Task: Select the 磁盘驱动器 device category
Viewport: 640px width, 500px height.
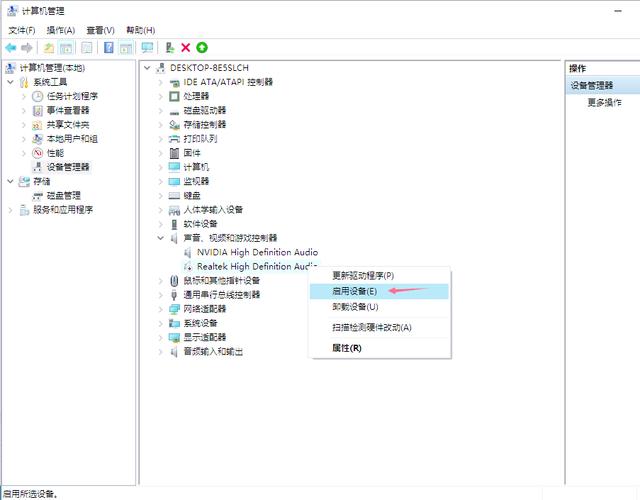Action: click(x=204, y=110)
